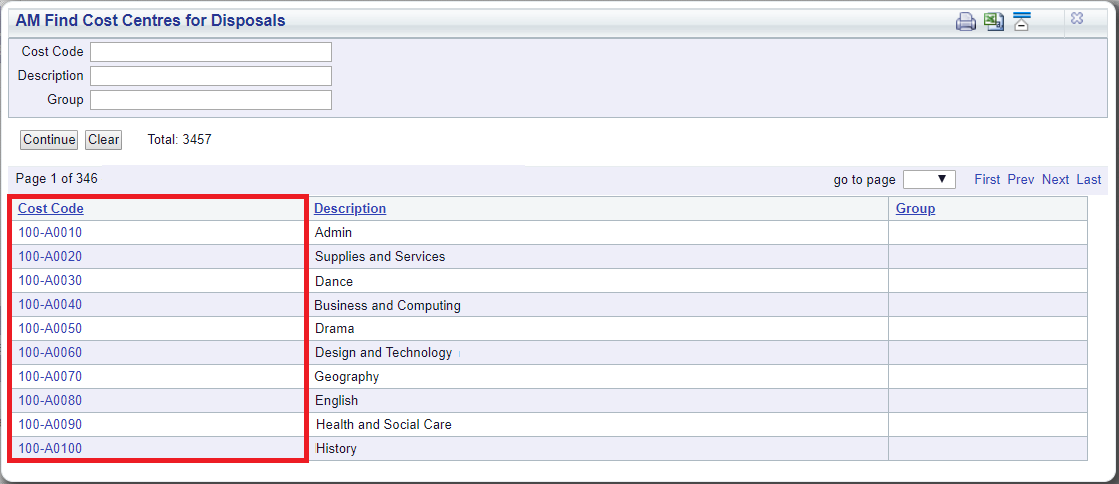Sort by Group column header

(916, 208)
